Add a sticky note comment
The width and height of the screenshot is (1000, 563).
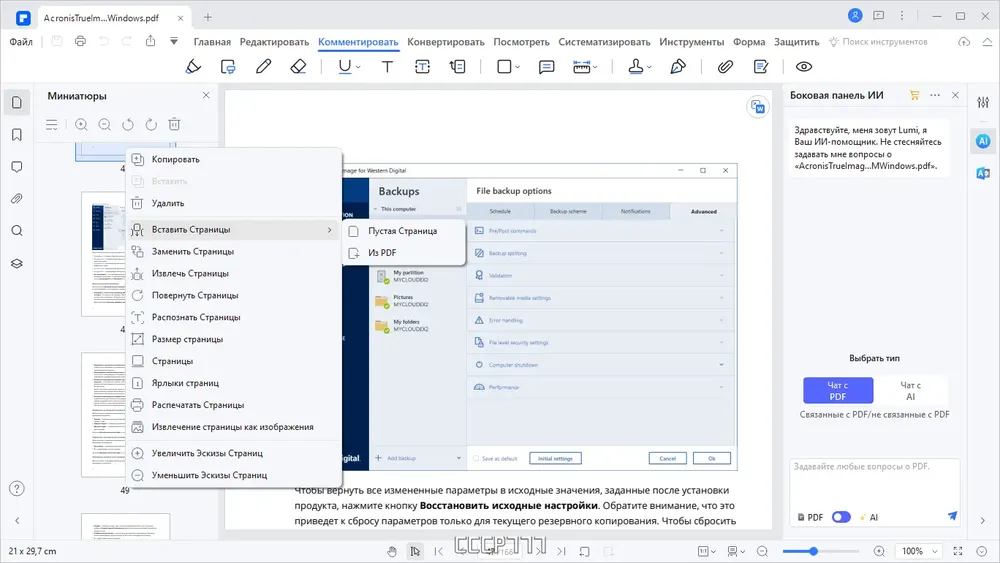point(546,66)
